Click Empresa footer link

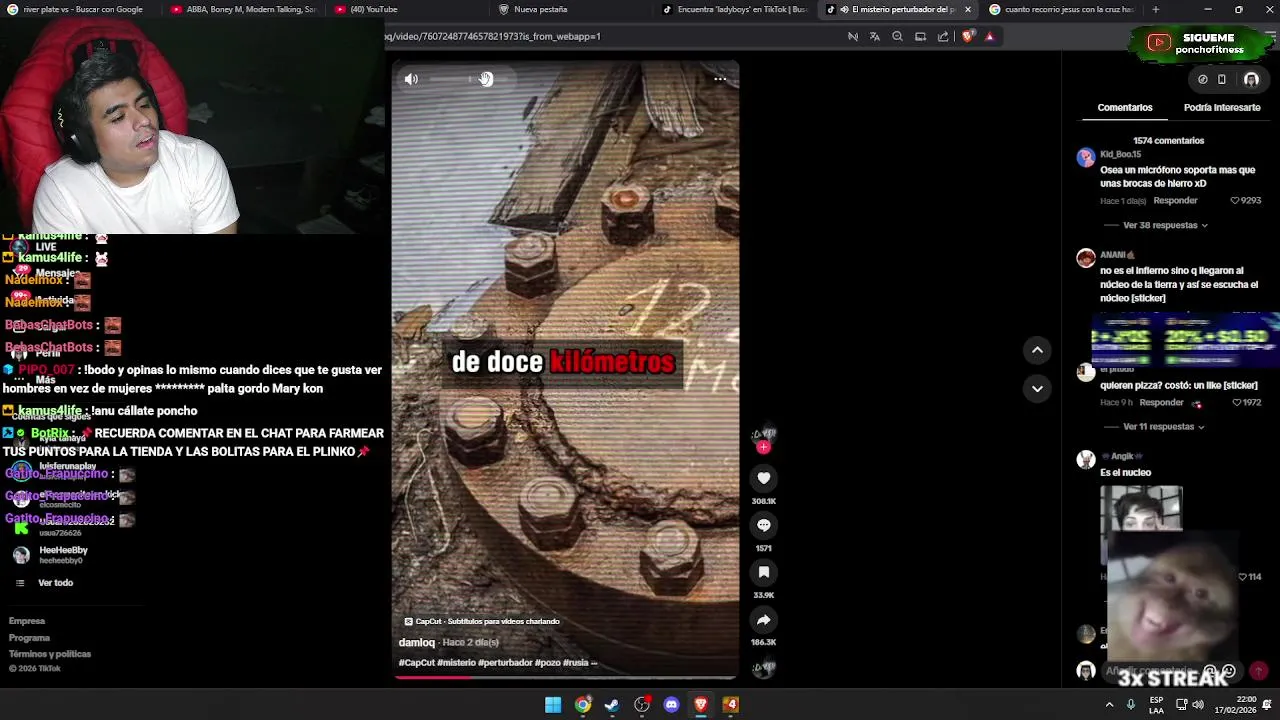(x=27, y=621)
